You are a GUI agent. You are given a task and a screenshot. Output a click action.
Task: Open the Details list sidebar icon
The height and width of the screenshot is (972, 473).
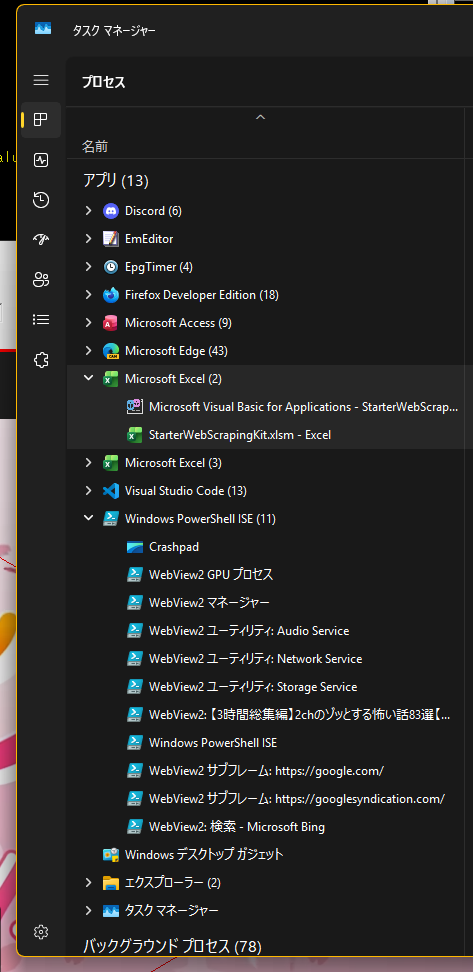pos(41,320)
